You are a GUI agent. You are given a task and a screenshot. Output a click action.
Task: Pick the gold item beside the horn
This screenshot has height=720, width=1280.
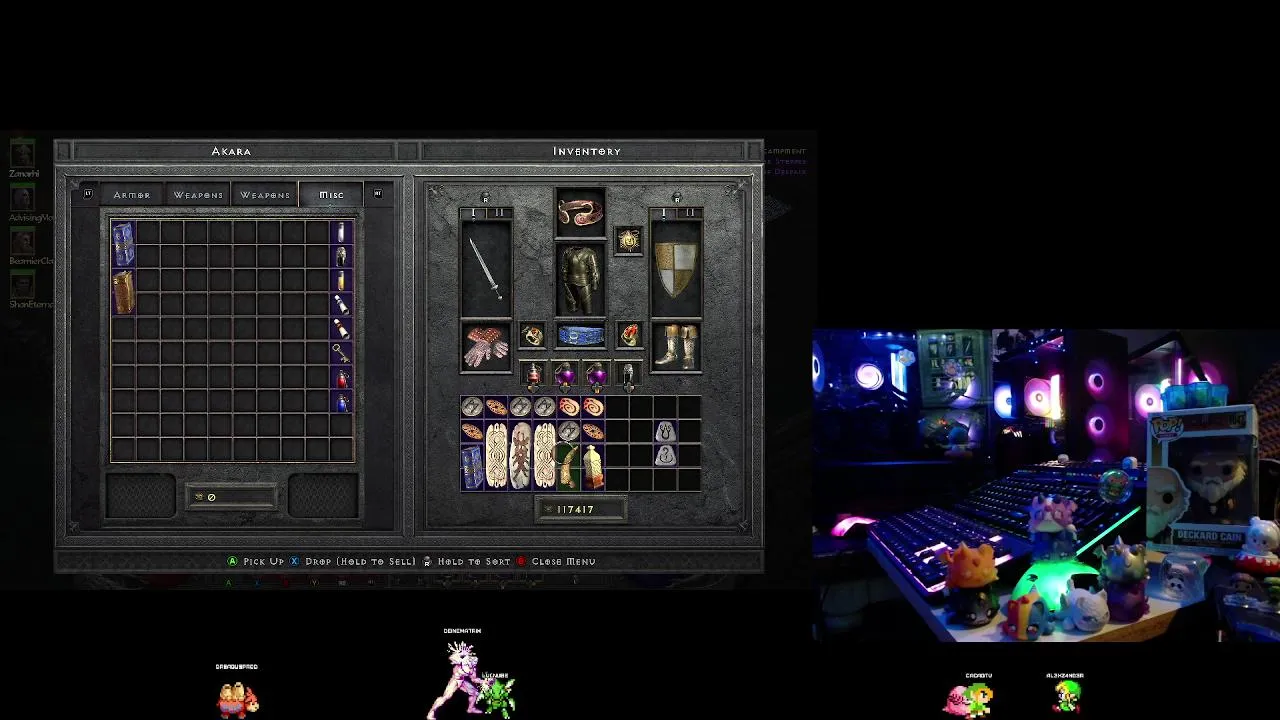coord(592,466)
